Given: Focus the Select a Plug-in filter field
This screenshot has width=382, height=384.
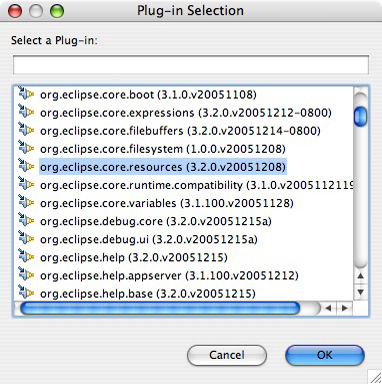Looking at the screenshot, I should [191, 65].
